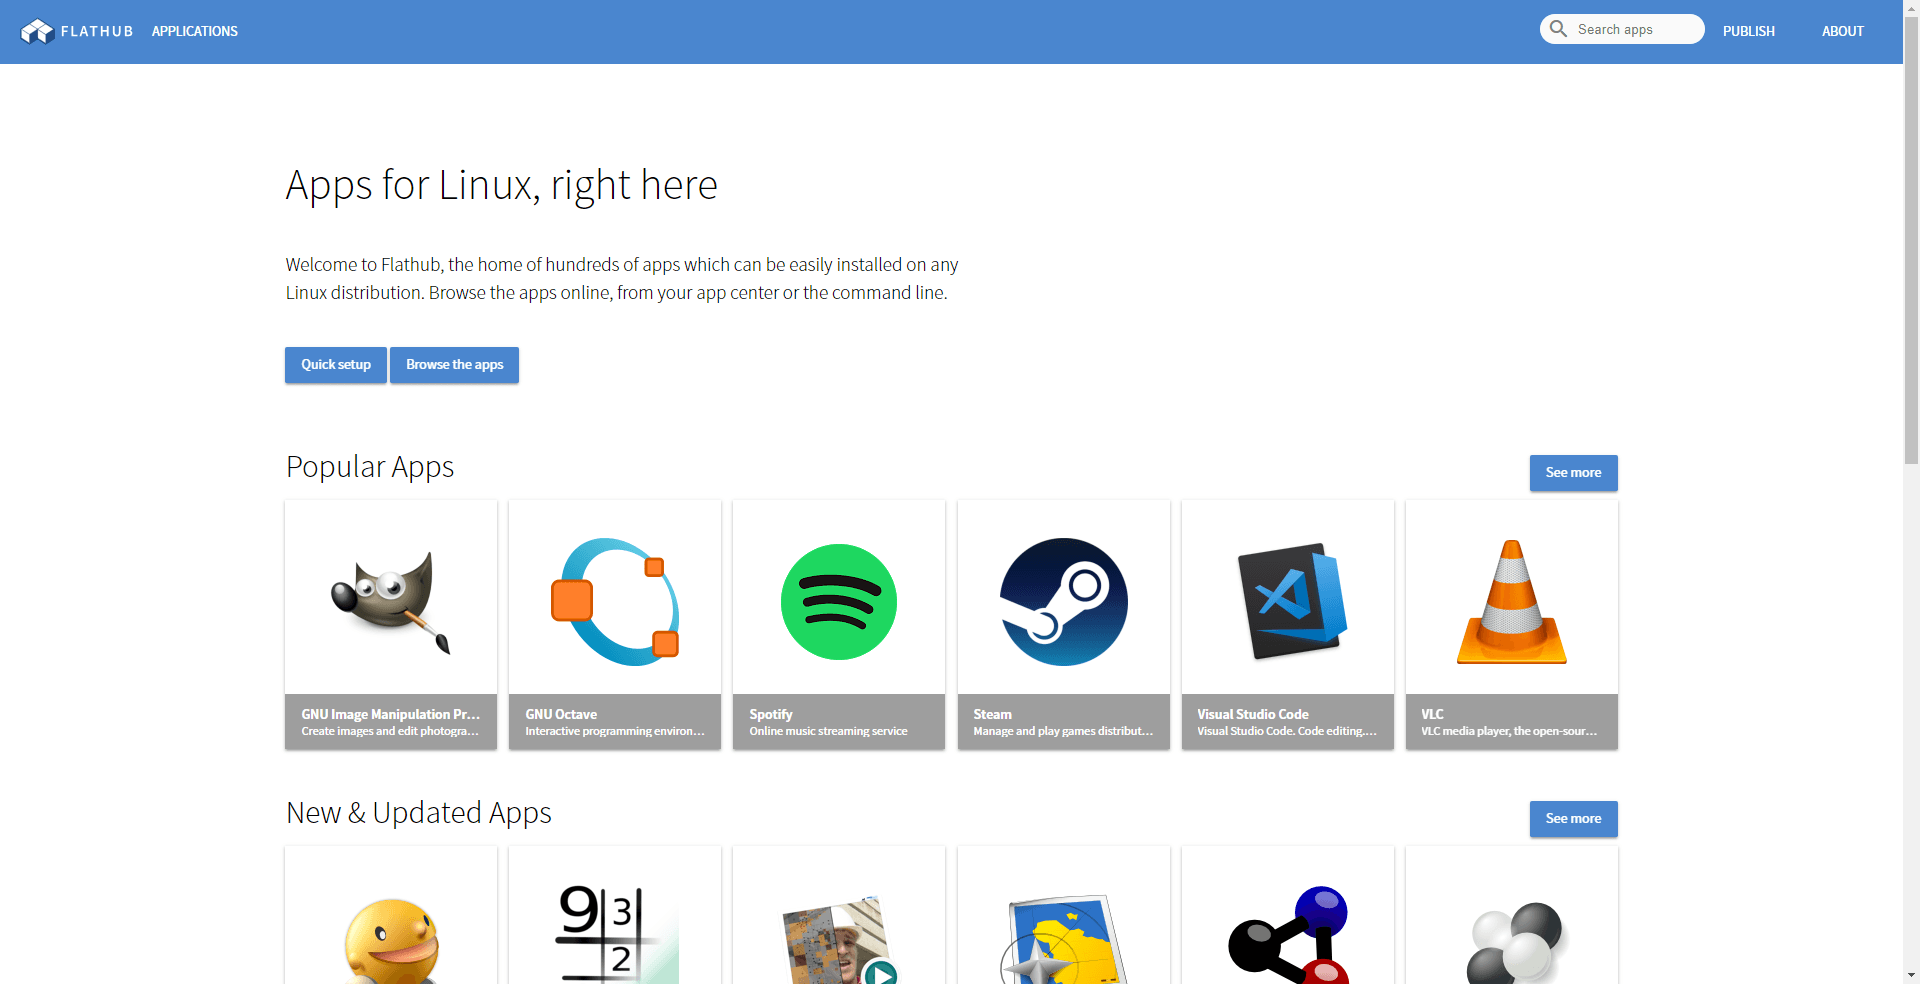1920x984 pixels.
Task: Click the Visual Studio Code caption
Action: [x=1288, y=722]
